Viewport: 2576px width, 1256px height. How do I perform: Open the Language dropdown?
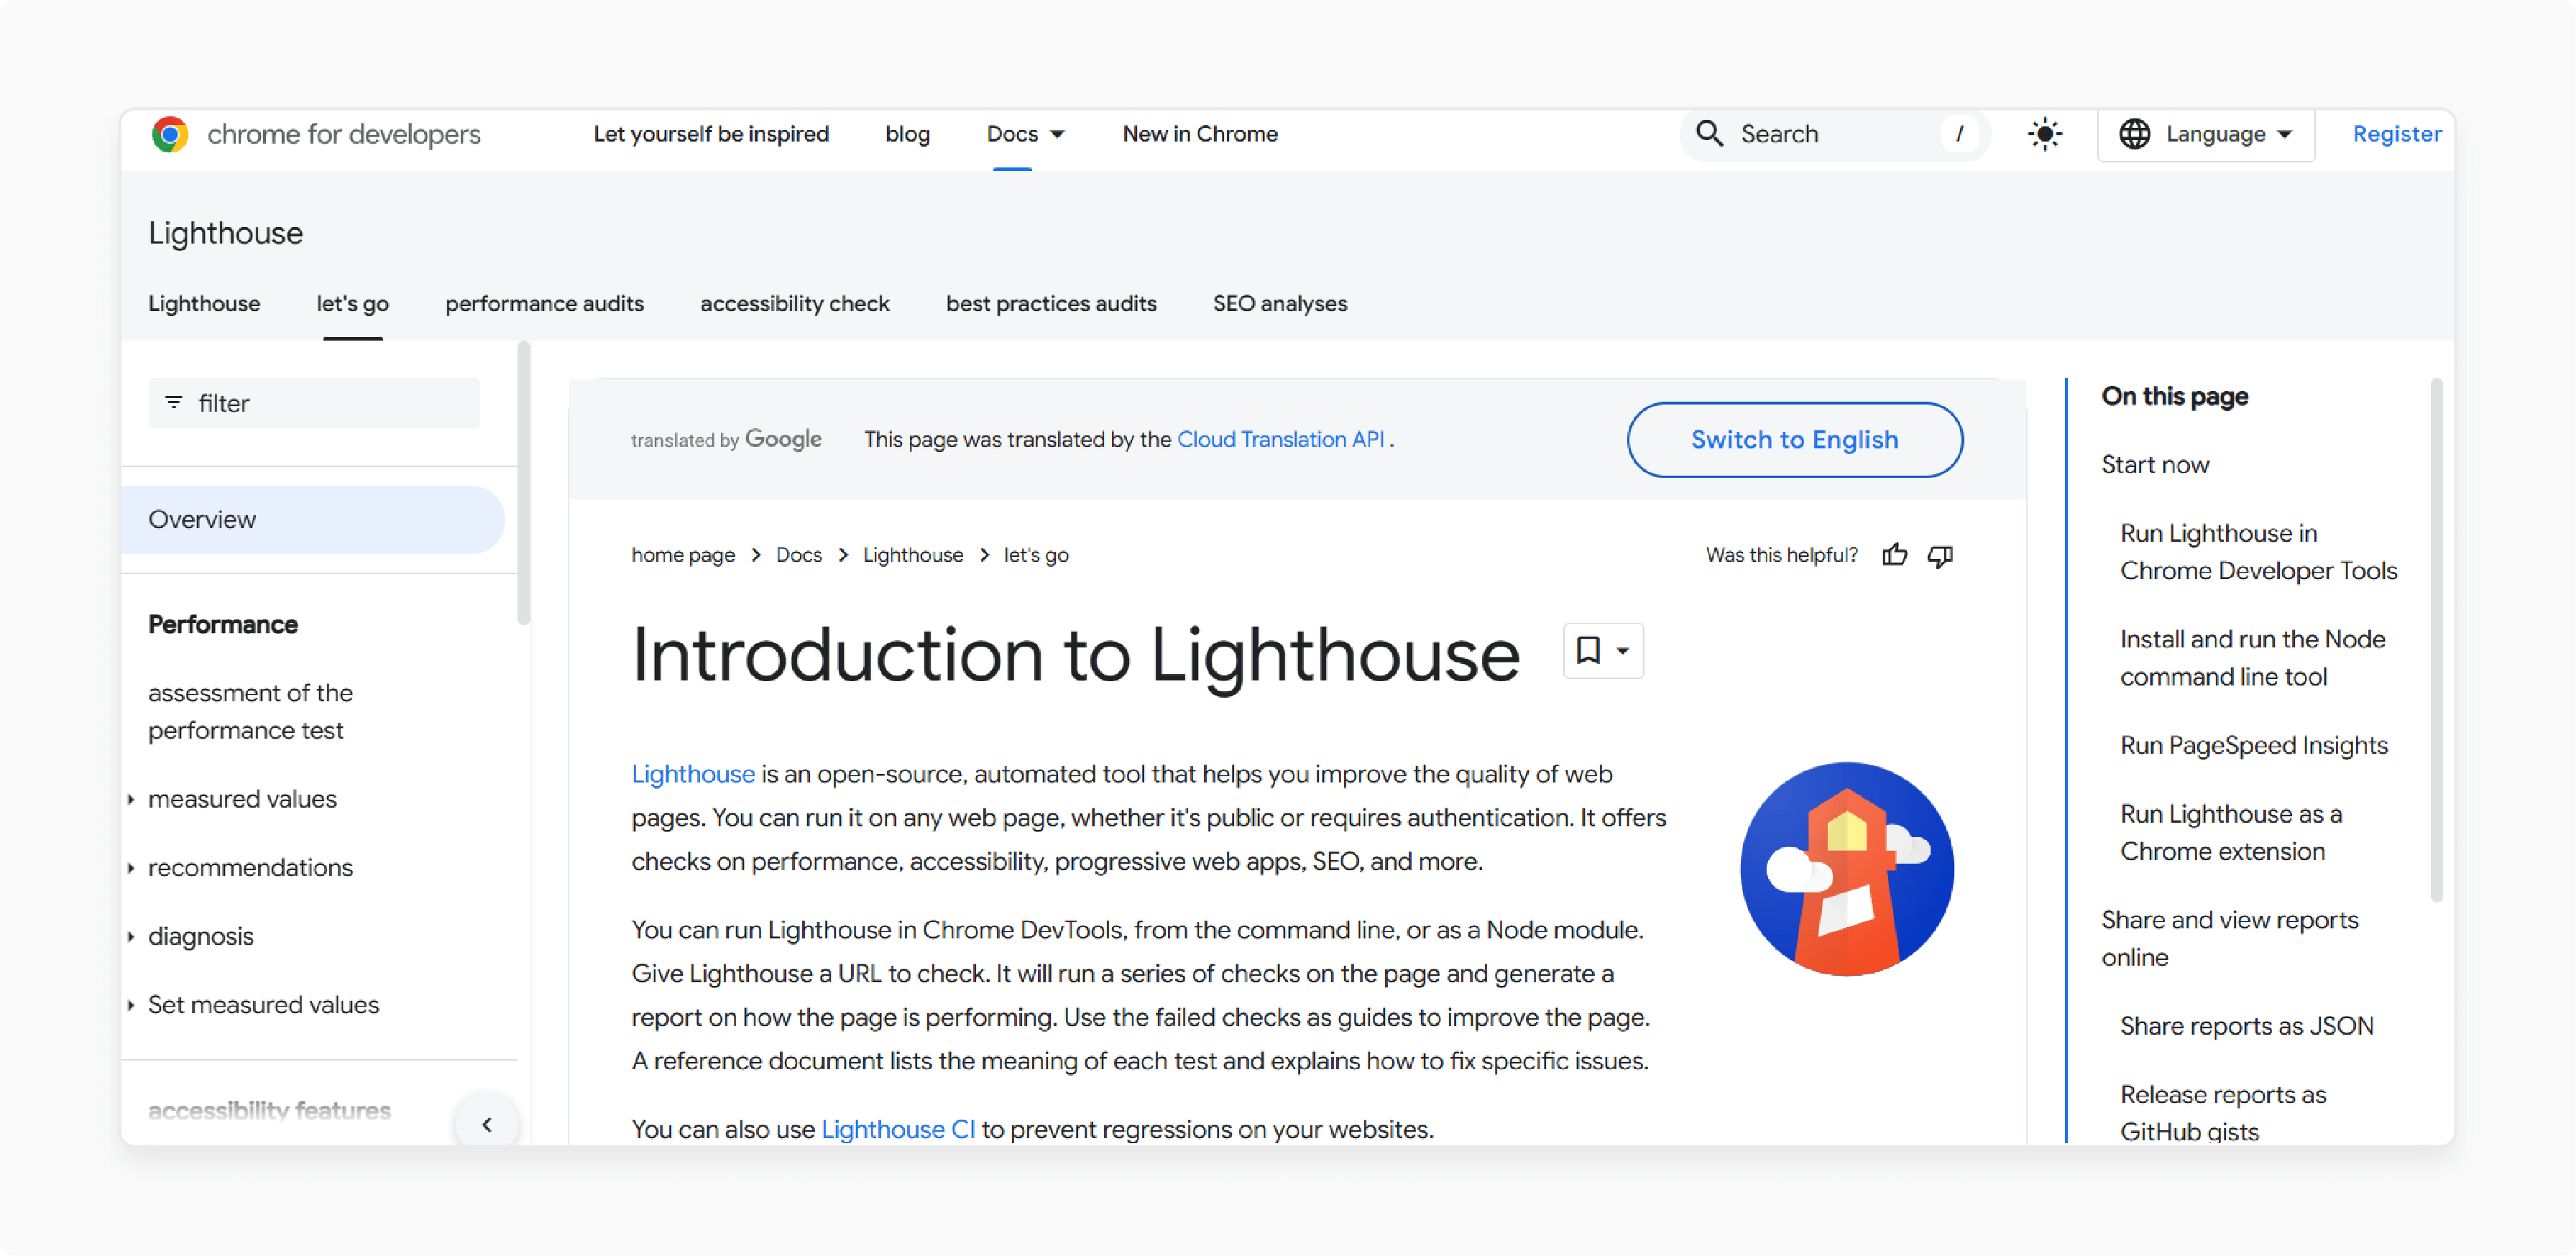click(2206, 134)
